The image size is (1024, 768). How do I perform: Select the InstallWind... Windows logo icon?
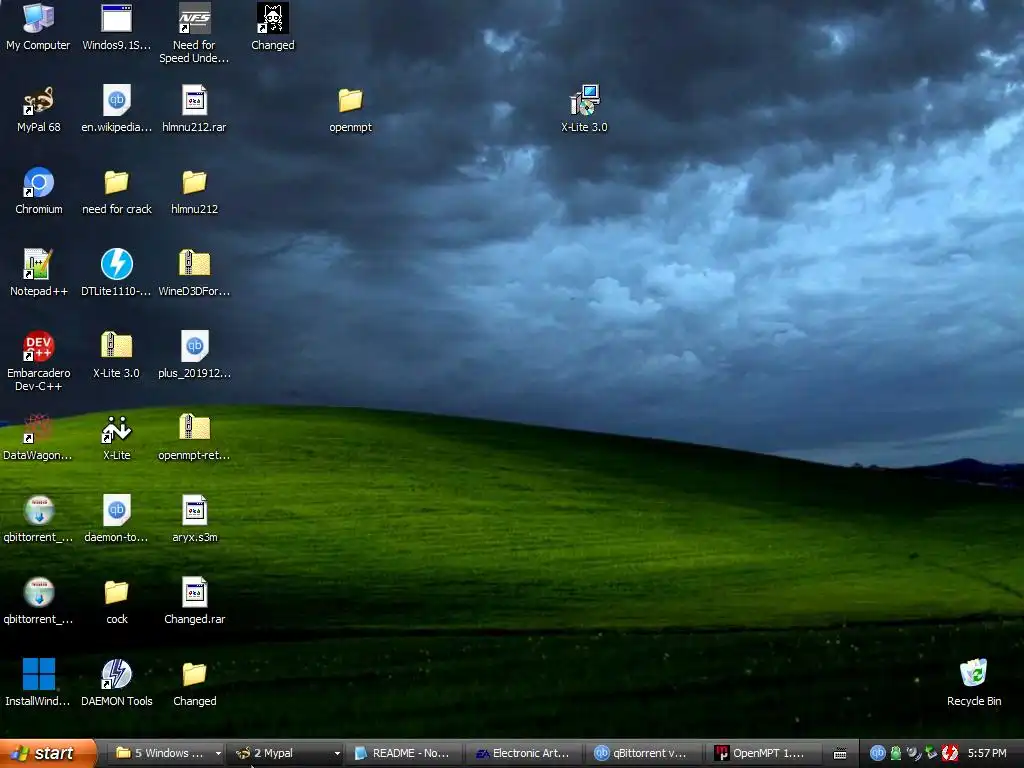click(x=38, y=683)
